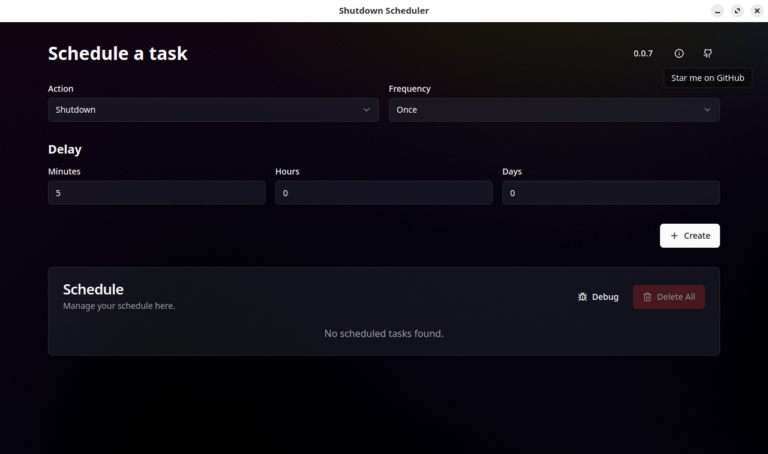This screenshot has height=454, width=768.
Task: Click the trash icon in Delete All
Action: 647,297
